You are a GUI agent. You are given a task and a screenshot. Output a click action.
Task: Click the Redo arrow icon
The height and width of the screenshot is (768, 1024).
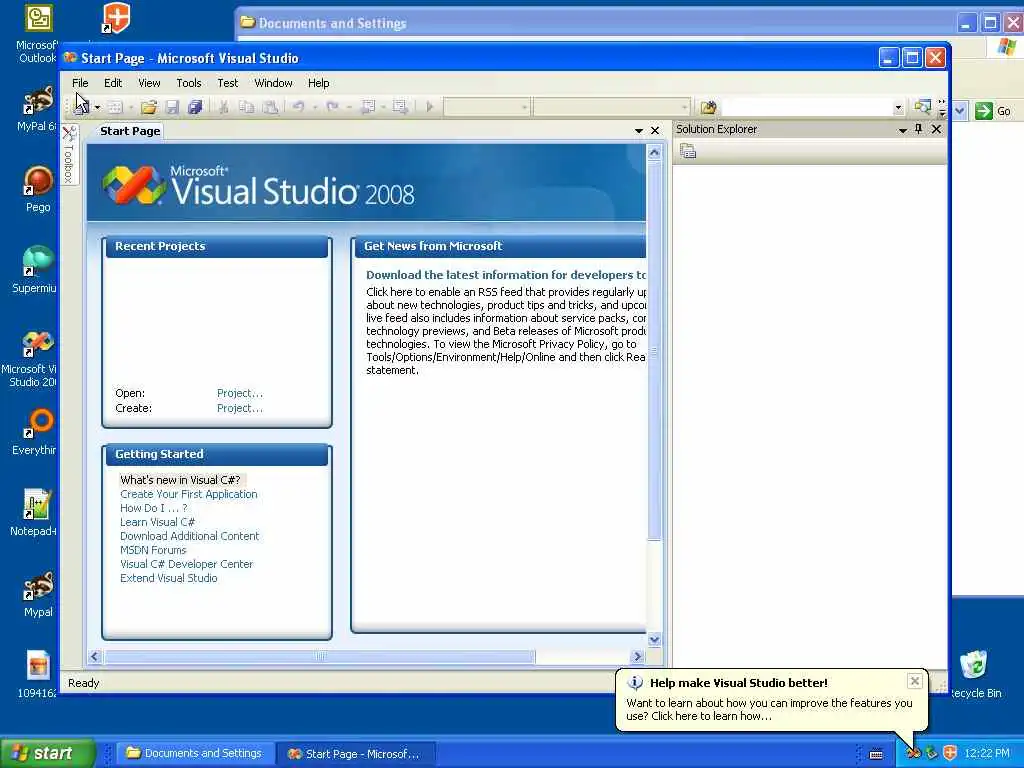click(332, 107)
